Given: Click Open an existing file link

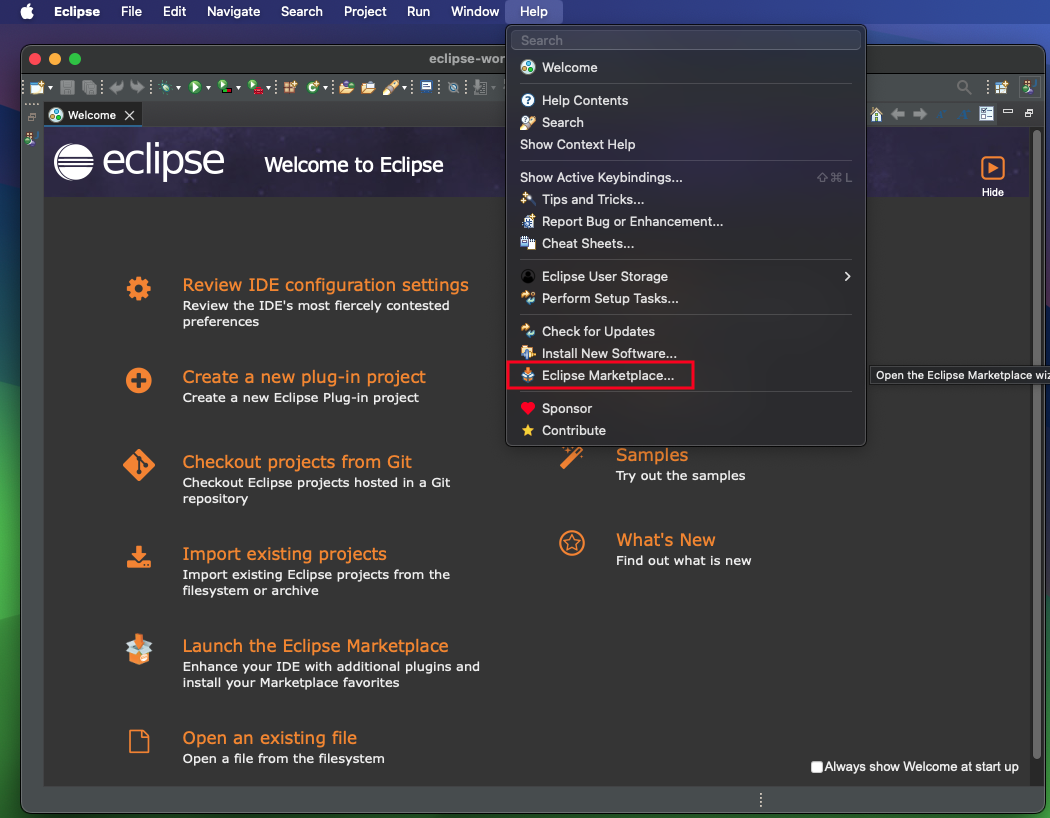Looking at the screenshot, I should [x=270, y=738].
